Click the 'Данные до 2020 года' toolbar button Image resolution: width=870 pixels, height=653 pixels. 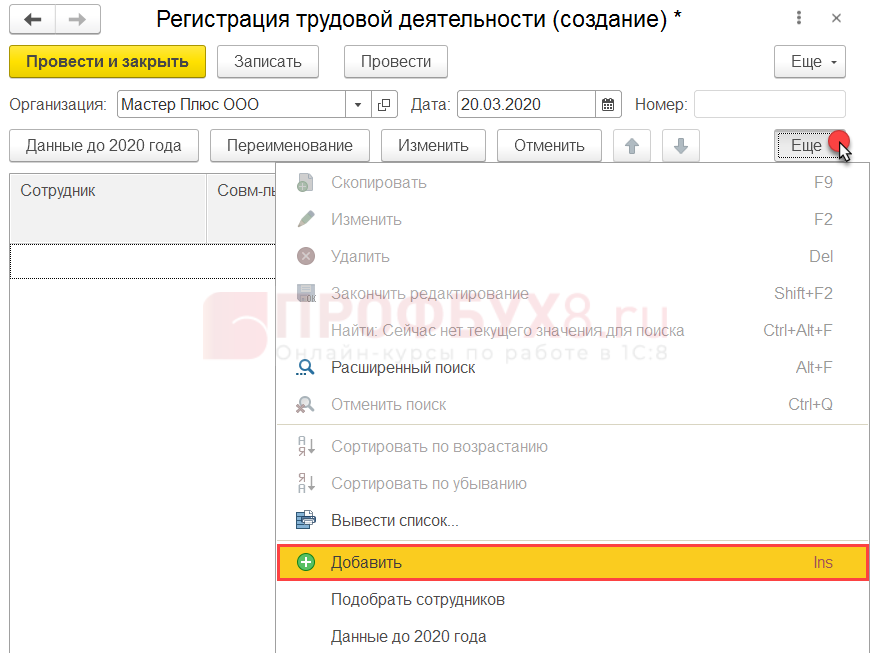(104, 145)
